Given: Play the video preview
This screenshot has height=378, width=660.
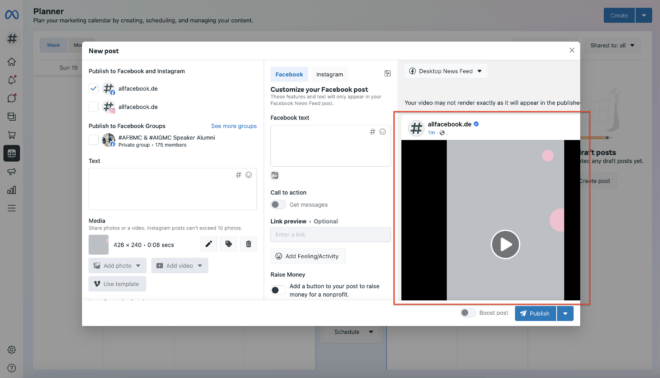Looking at the screenshot, I should (x=505, y=244).
